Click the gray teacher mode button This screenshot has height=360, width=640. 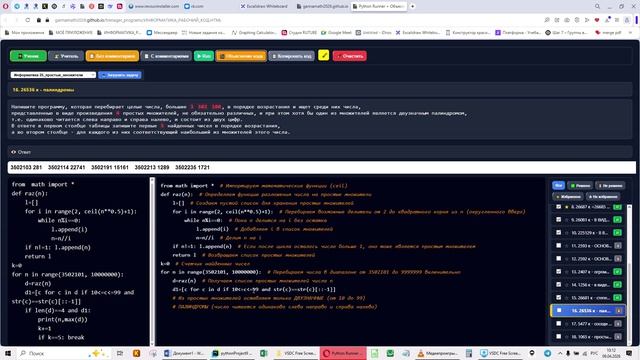(66, 56)
